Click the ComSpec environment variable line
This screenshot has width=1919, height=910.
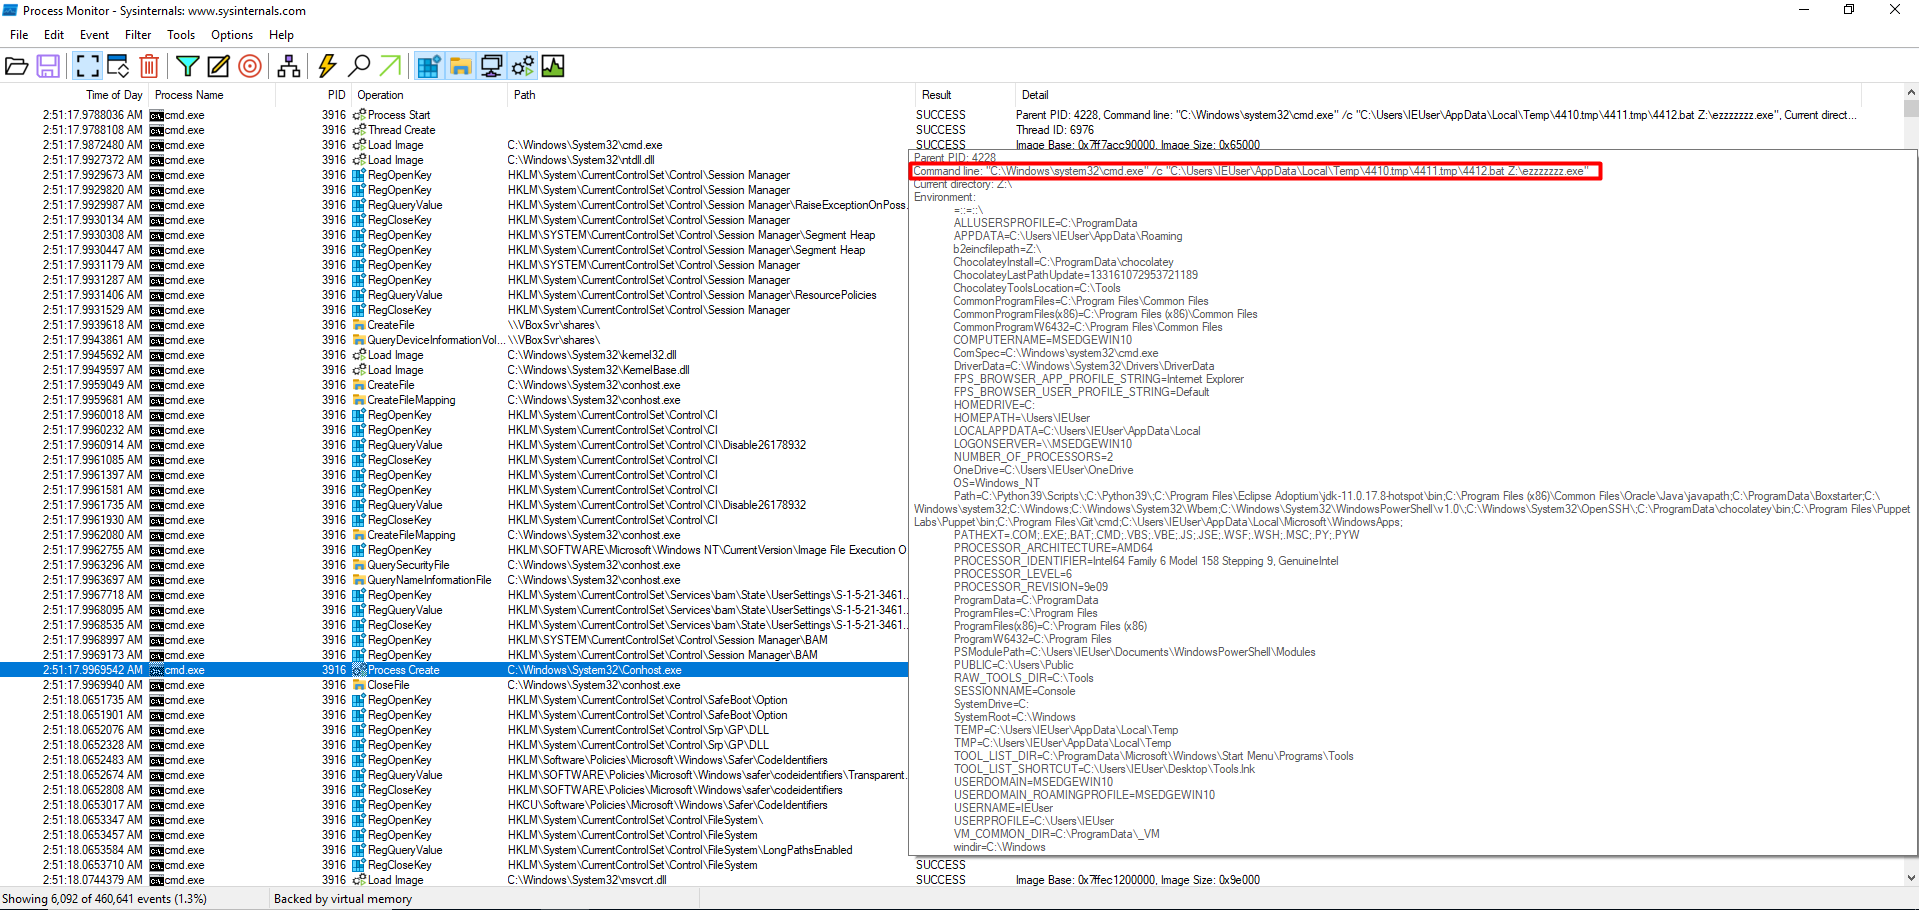tap(1055, 353)
